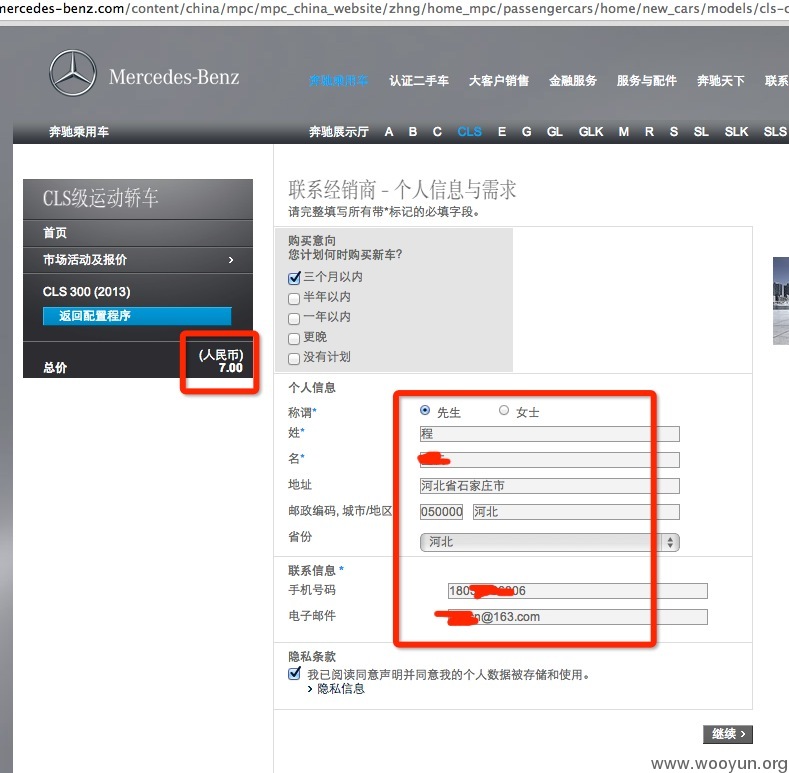This screenshot has height=773, width=789.
Task: Check the 半年以内 checkbox
Action: (294, 298)
